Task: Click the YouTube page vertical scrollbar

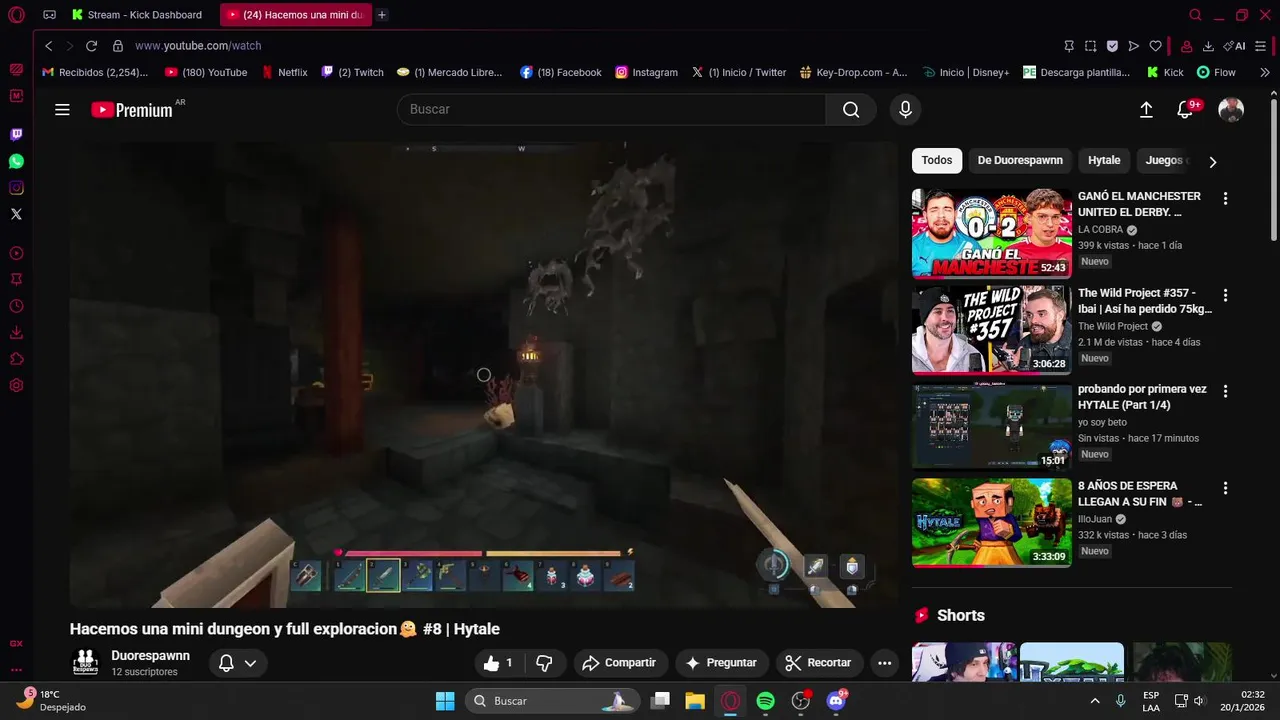Action: tap(1273, 170)
